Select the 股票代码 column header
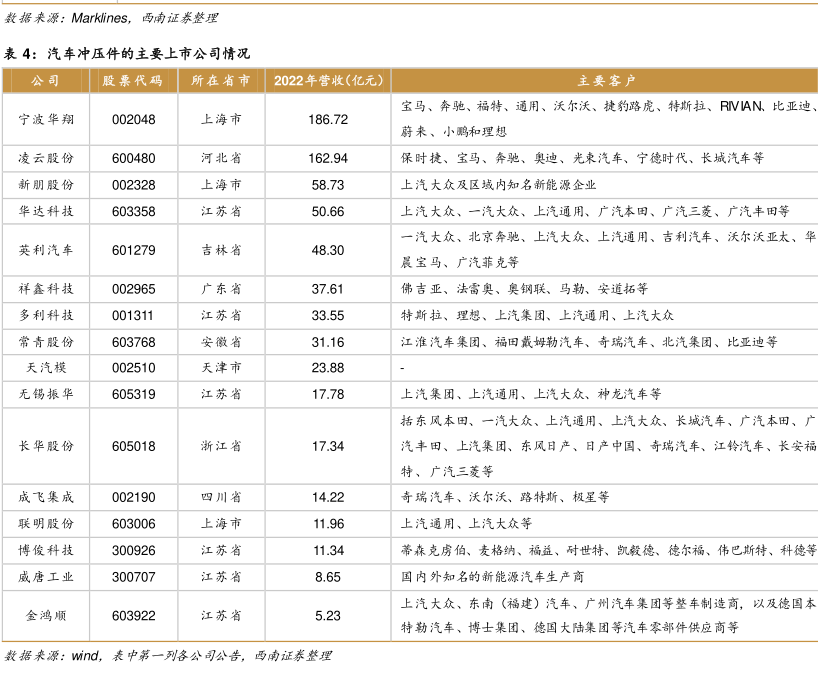The height and width of the screenshot is (678, 818). 133,80
